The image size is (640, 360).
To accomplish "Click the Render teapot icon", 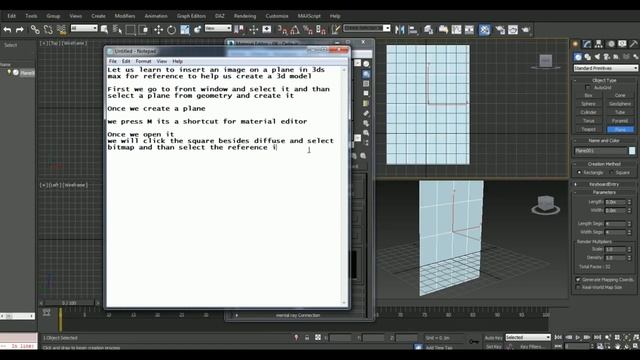I will (526, 30).
